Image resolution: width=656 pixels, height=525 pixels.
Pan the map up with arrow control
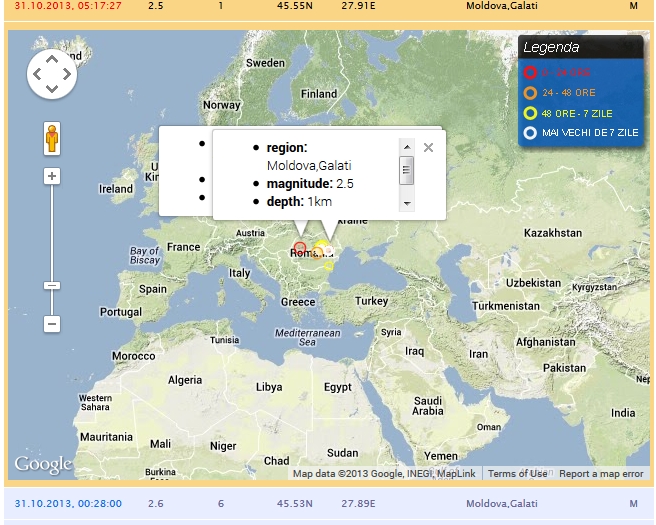[x=52, y=59]
